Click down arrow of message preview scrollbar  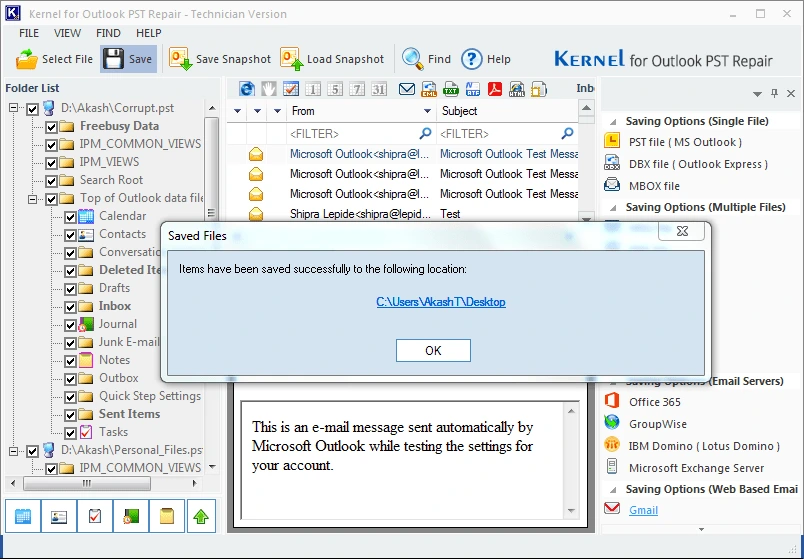coord(571,511)
